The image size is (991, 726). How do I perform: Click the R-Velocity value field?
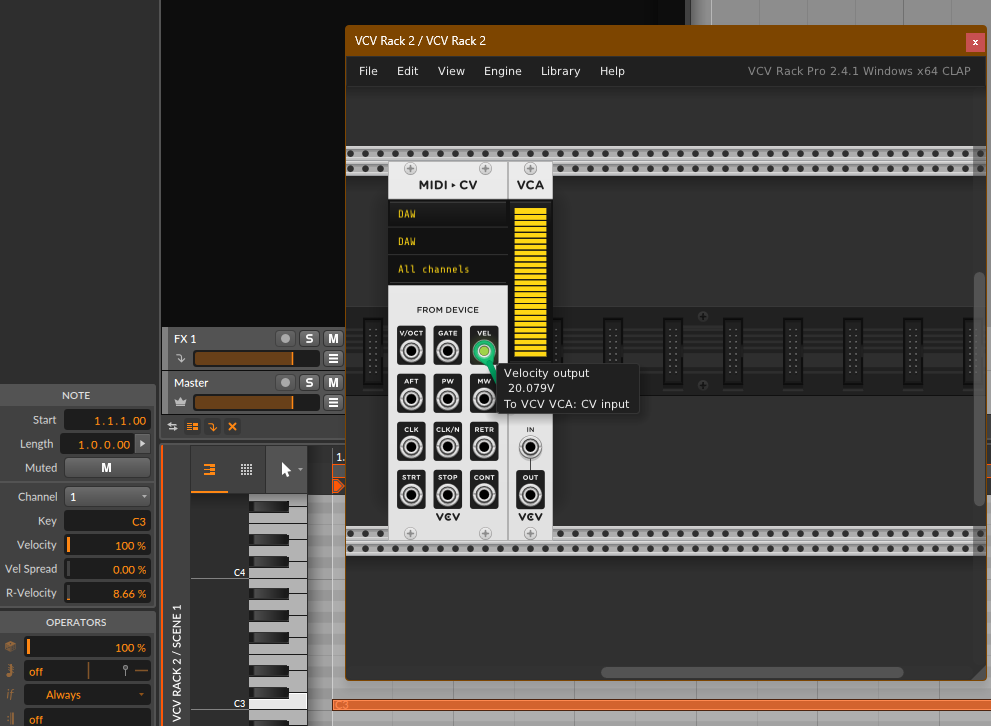point(107,593)
